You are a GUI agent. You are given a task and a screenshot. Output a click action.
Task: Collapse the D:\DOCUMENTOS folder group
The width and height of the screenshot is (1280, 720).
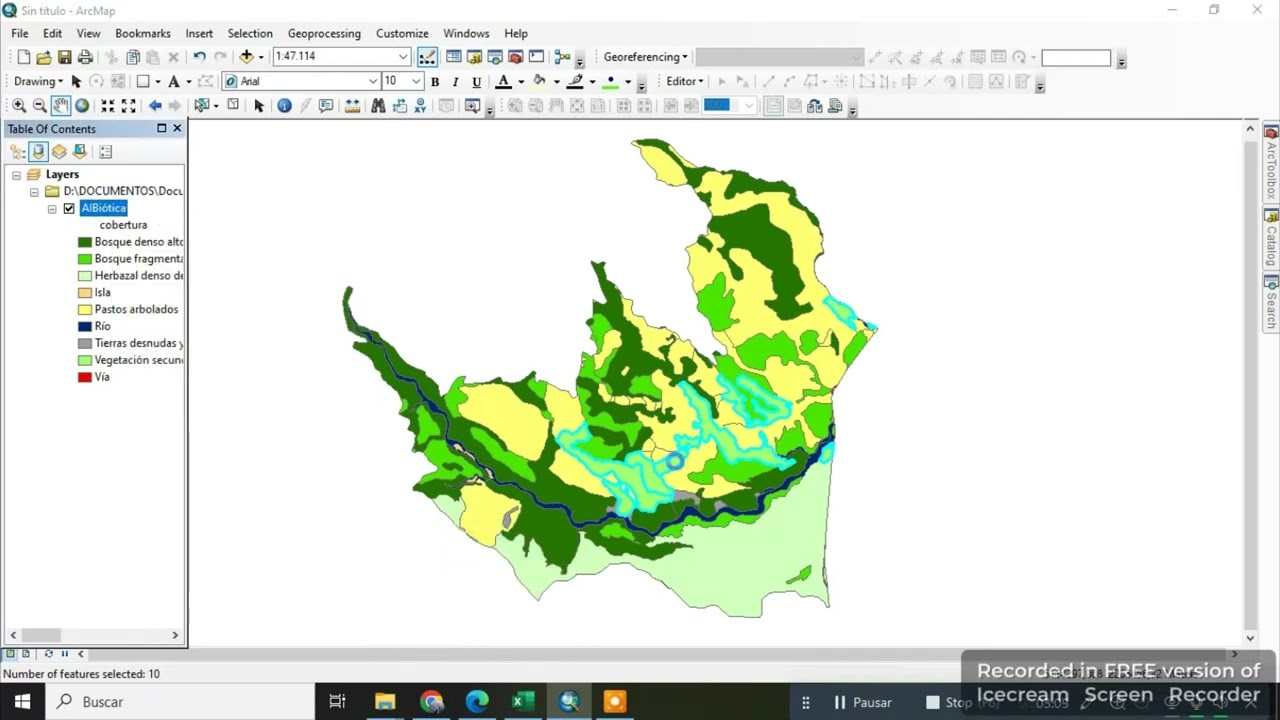(34, 192)
